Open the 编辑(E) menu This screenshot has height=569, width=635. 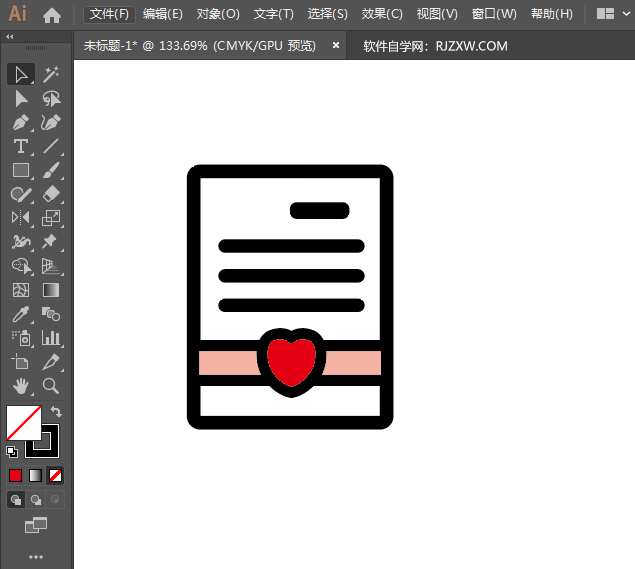click(163, 14)
